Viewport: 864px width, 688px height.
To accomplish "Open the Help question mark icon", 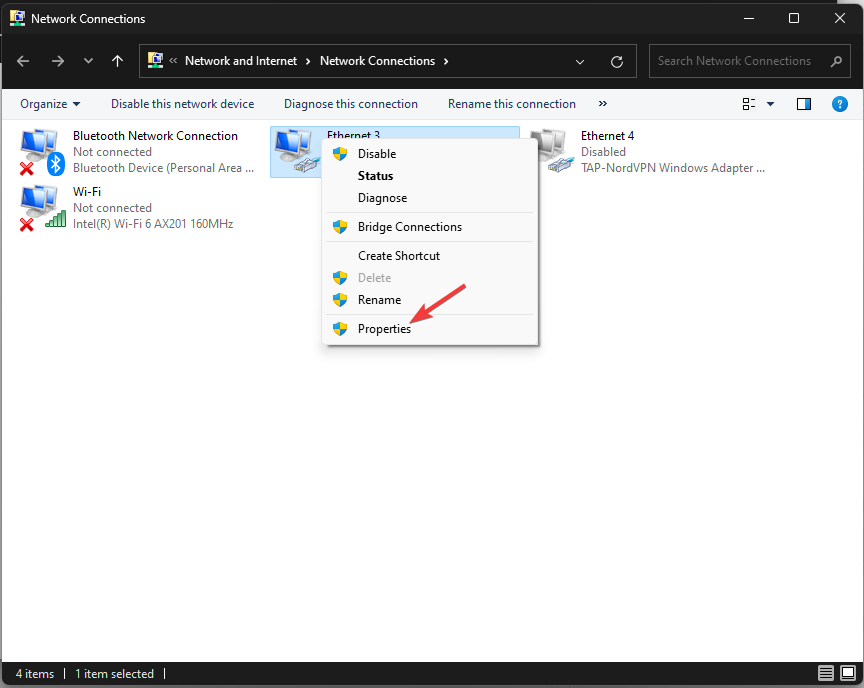I will click(840, 104).
